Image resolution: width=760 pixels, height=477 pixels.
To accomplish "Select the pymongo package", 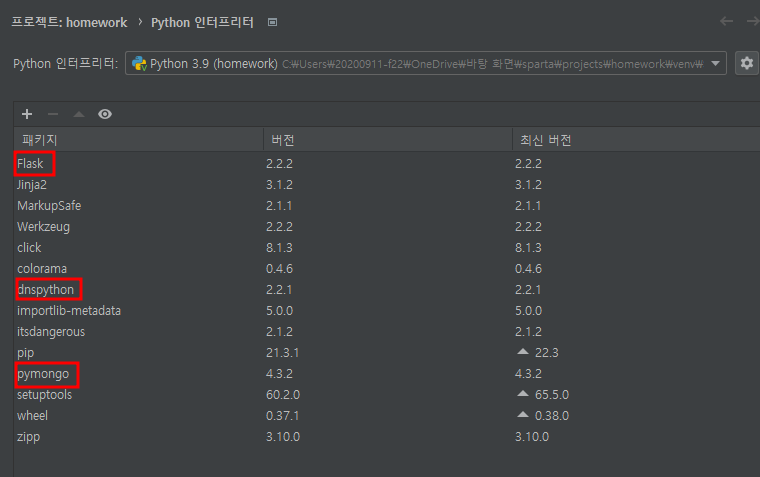I will [x=43, y=374].
